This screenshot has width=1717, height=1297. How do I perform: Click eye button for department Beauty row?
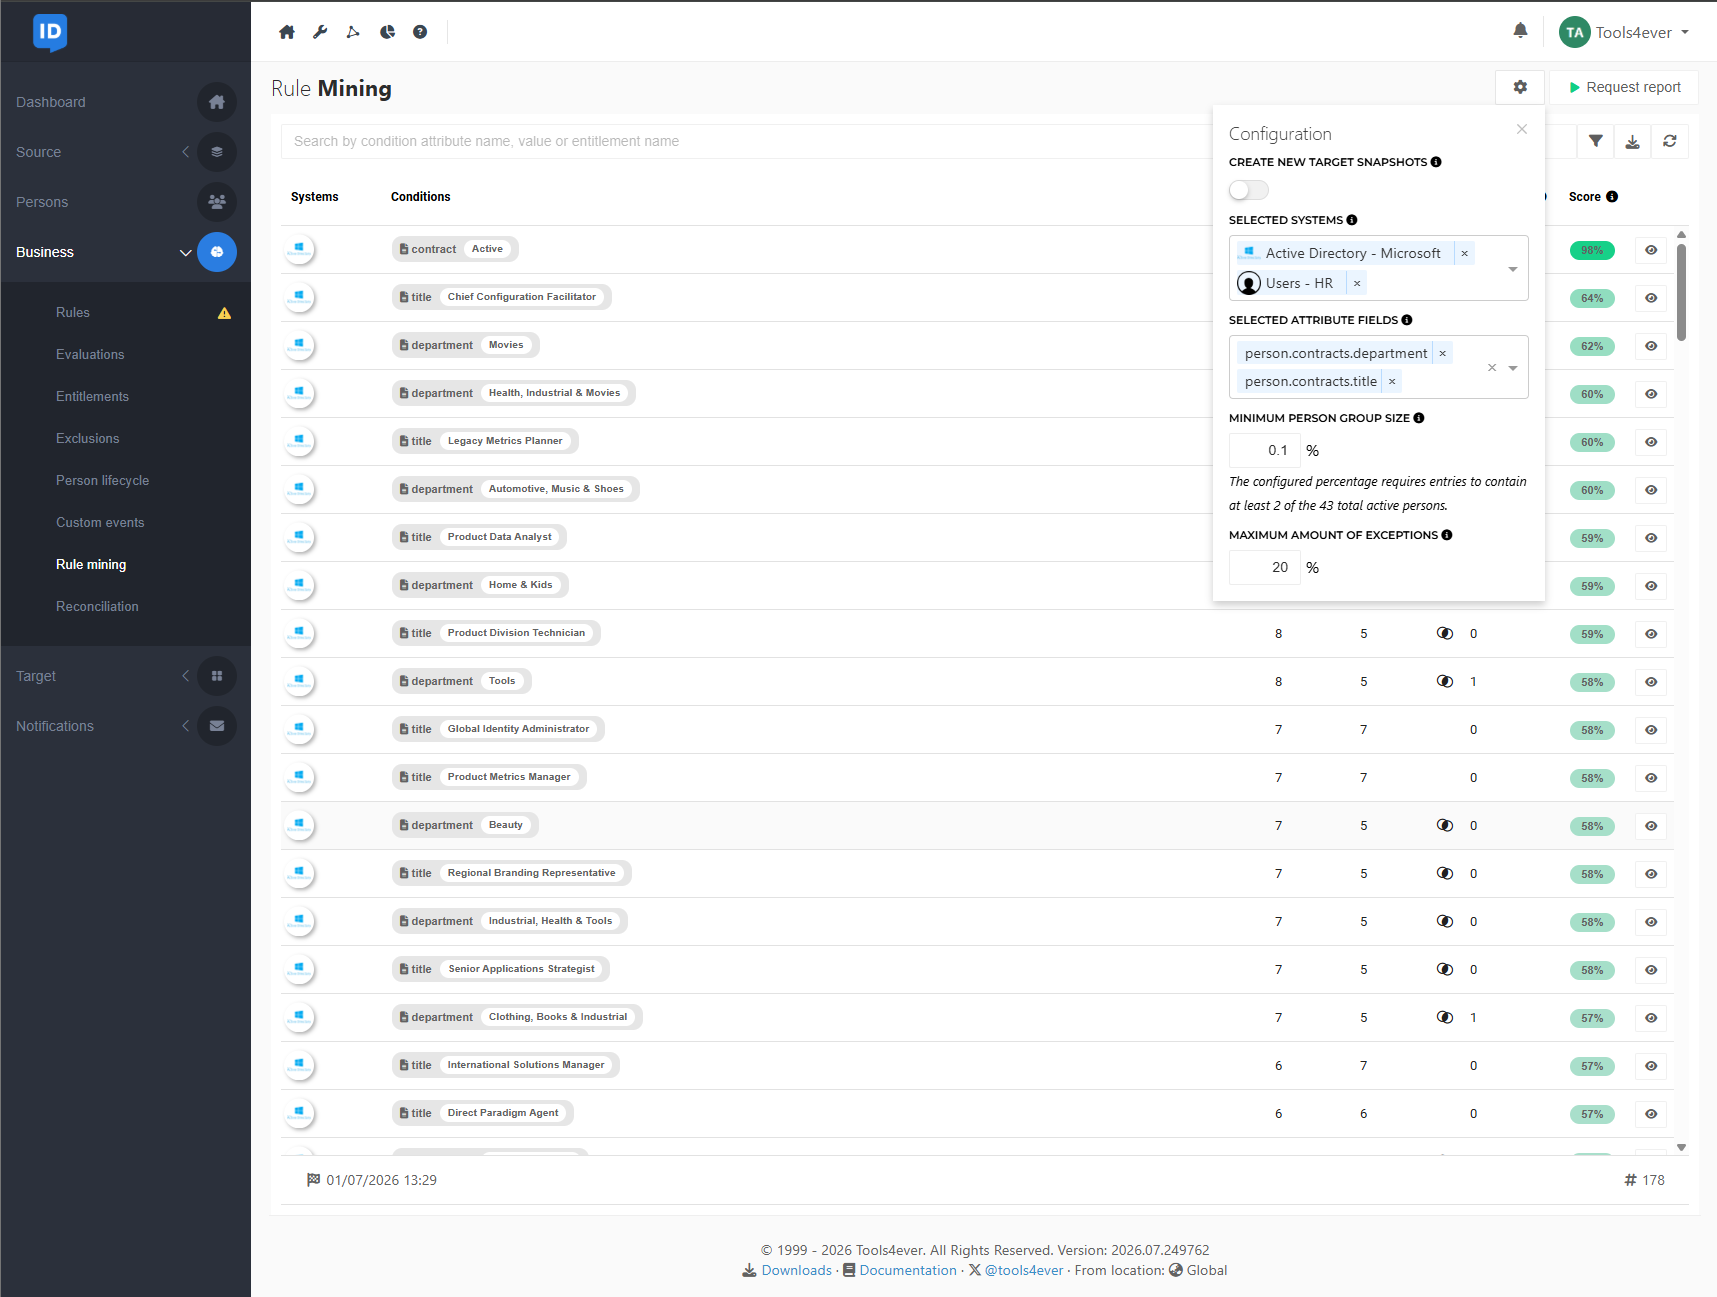coord(1651,826)
